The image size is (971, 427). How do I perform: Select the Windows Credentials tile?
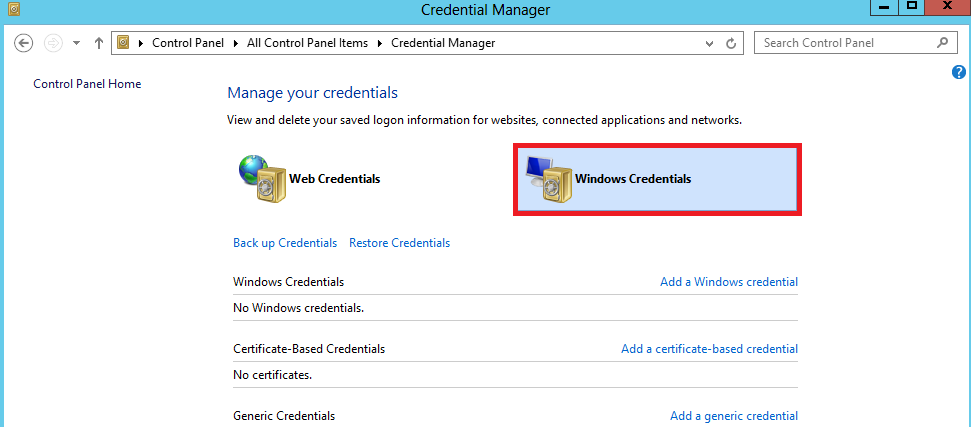coord(657,179)
